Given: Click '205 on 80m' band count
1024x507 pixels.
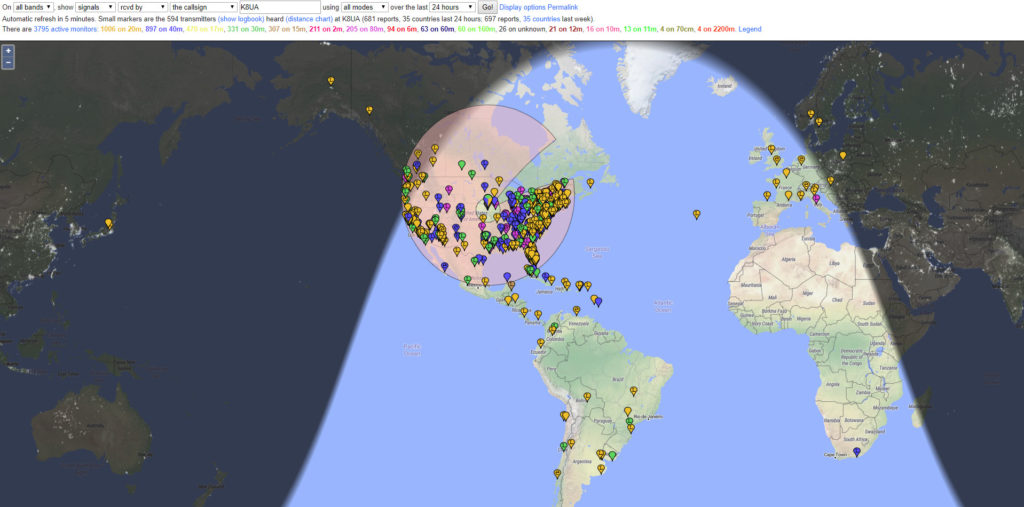Looking at the screenshot, I should click(364, 29).
